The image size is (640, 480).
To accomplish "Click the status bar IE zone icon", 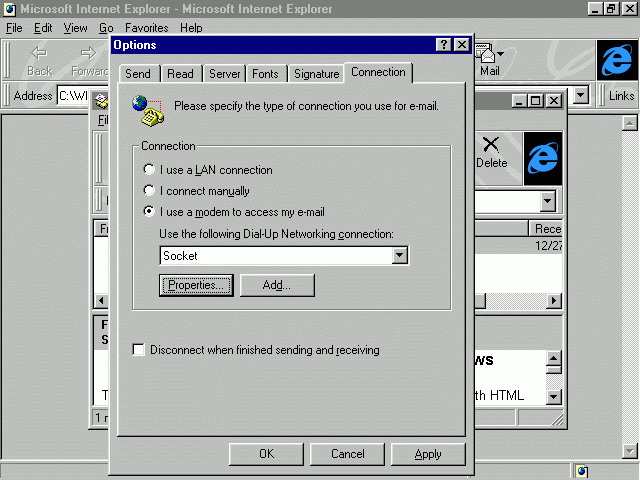I will 582,471.
